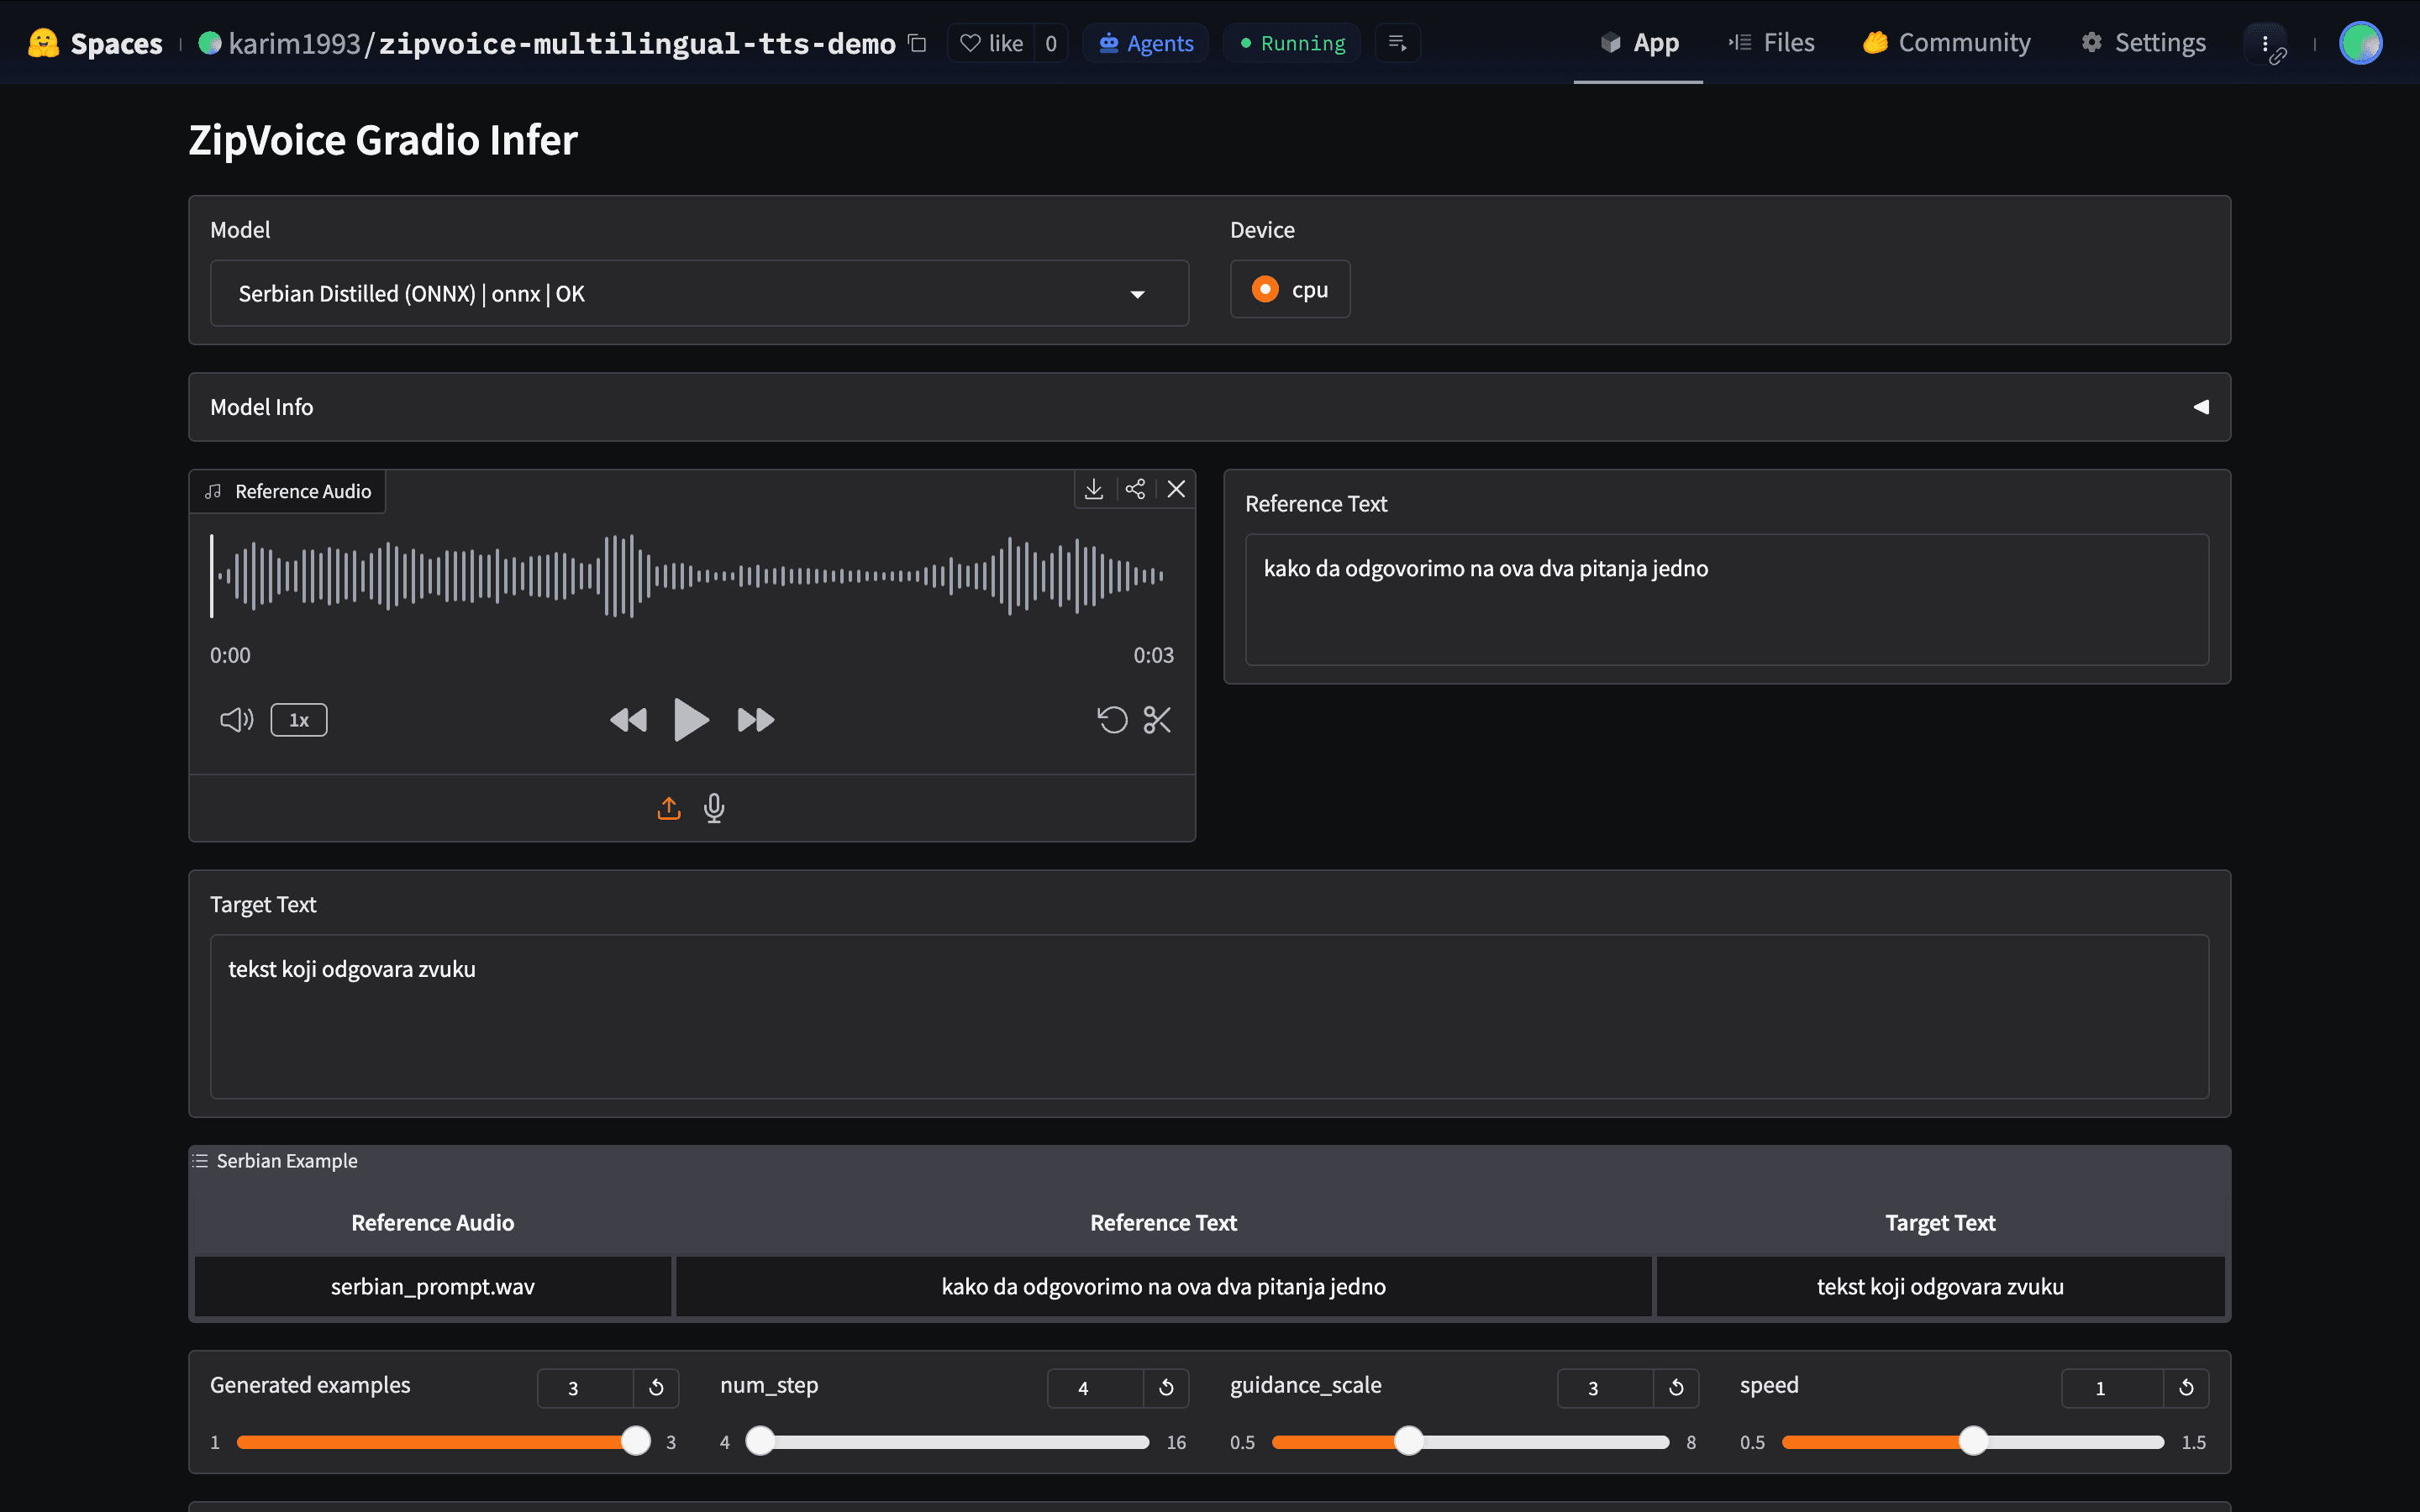Record from microphone icon
Screen dimensions: 2420x1512
714,808
